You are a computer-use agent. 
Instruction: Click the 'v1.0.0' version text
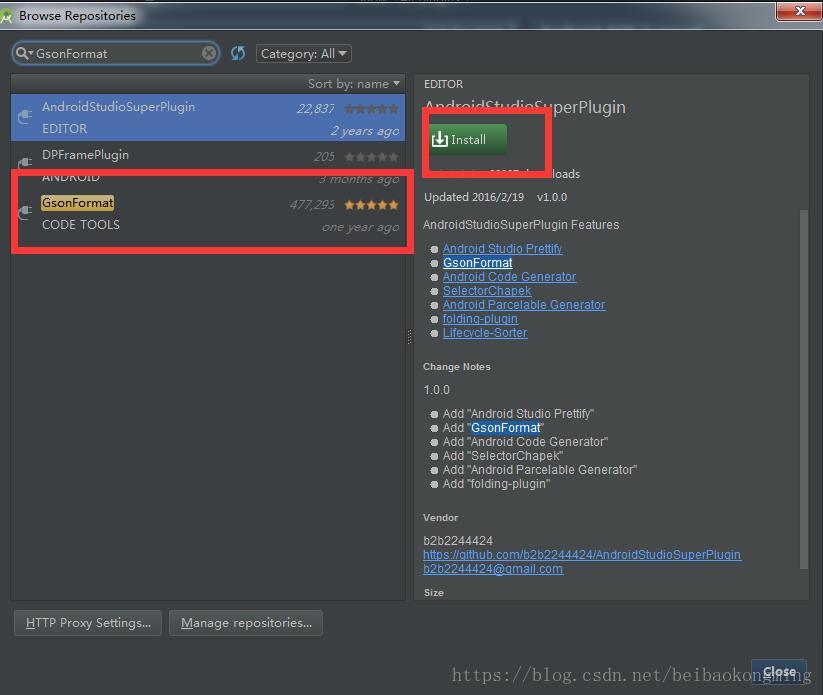click(x=552, y=197)
